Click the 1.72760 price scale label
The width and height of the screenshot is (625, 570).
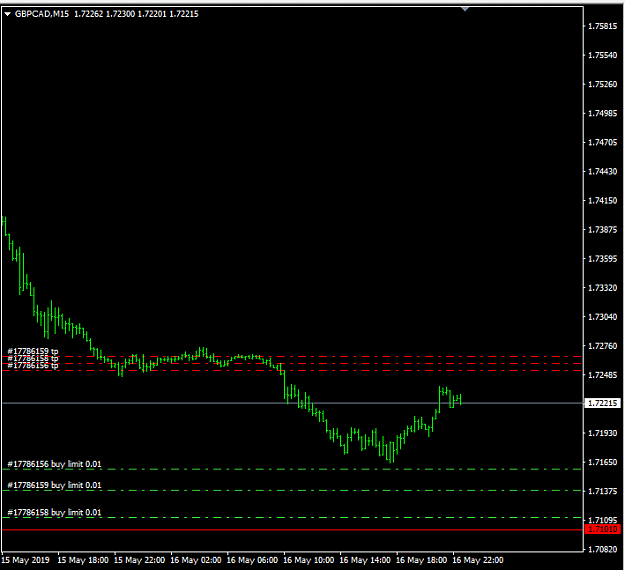603,346
